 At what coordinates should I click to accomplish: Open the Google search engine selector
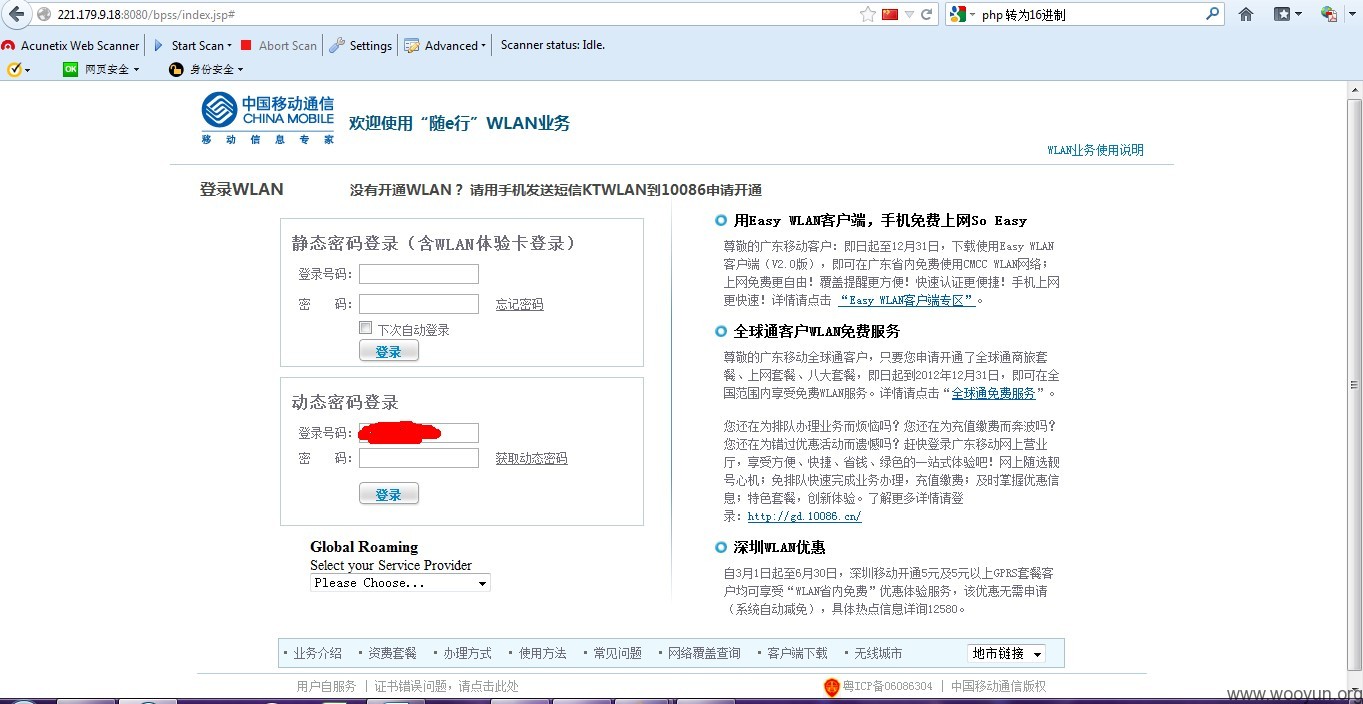point(962,14)
